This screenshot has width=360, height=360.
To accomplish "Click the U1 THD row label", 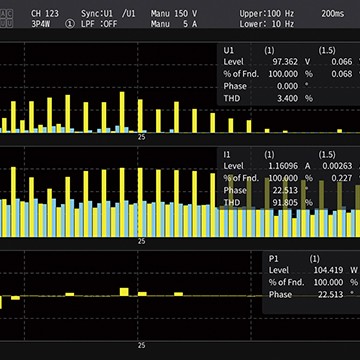I will (232, 98).
